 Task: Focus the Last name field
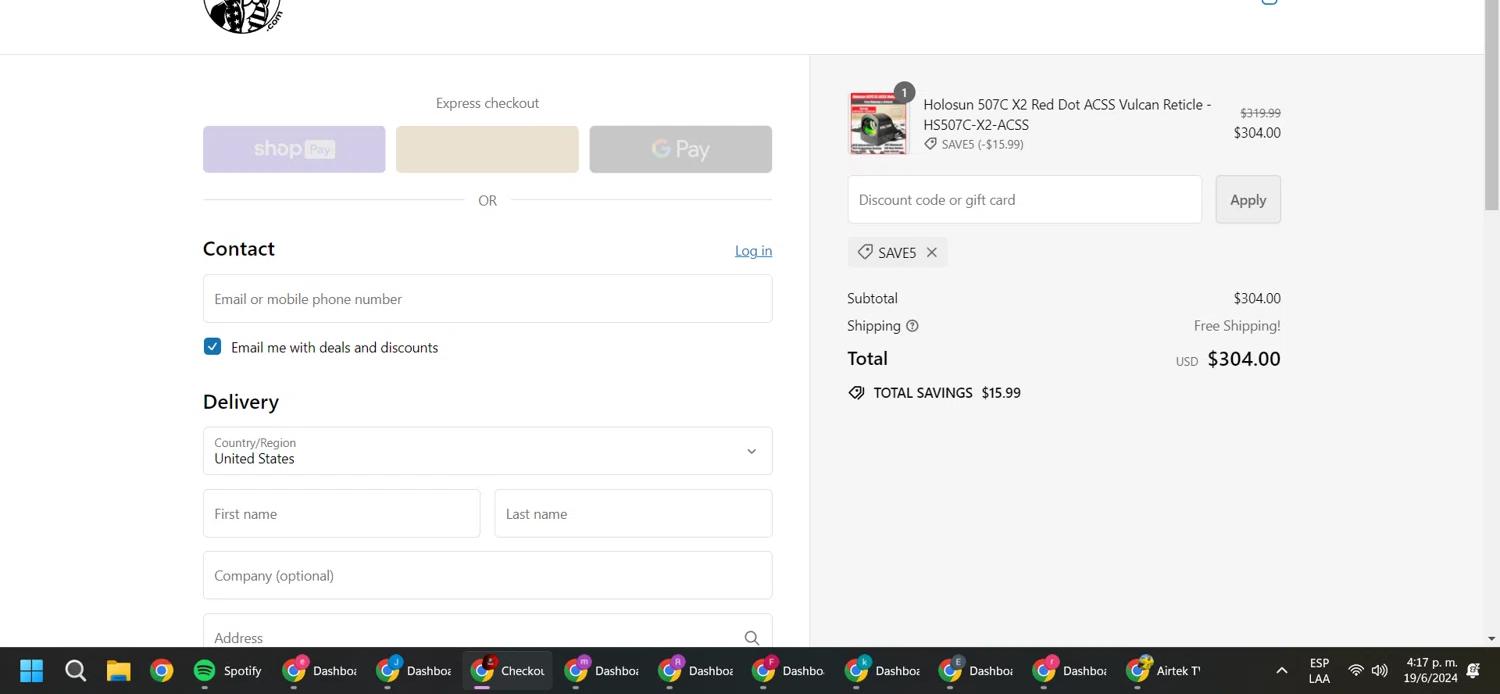[x=633, y=513]
